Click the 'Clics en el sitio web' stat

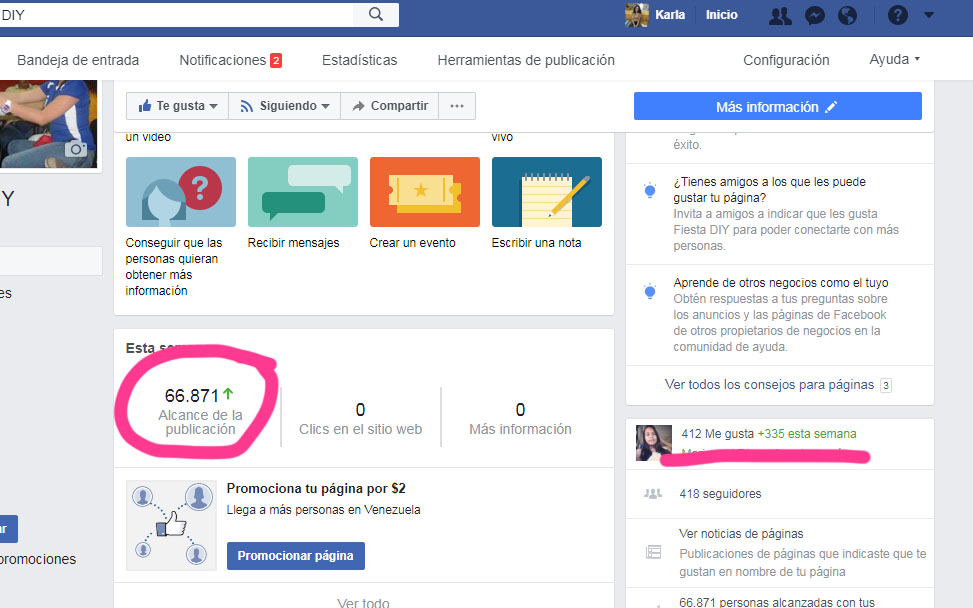pyautogui.click(x=361, y=419)
